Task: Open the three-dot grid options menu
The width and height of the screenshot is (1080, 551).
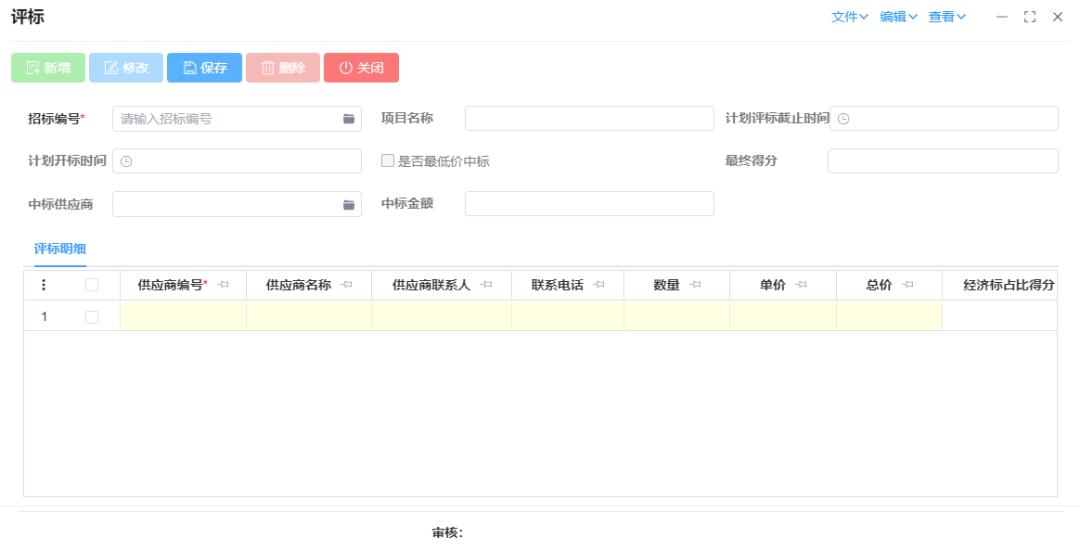Action: 43,285
